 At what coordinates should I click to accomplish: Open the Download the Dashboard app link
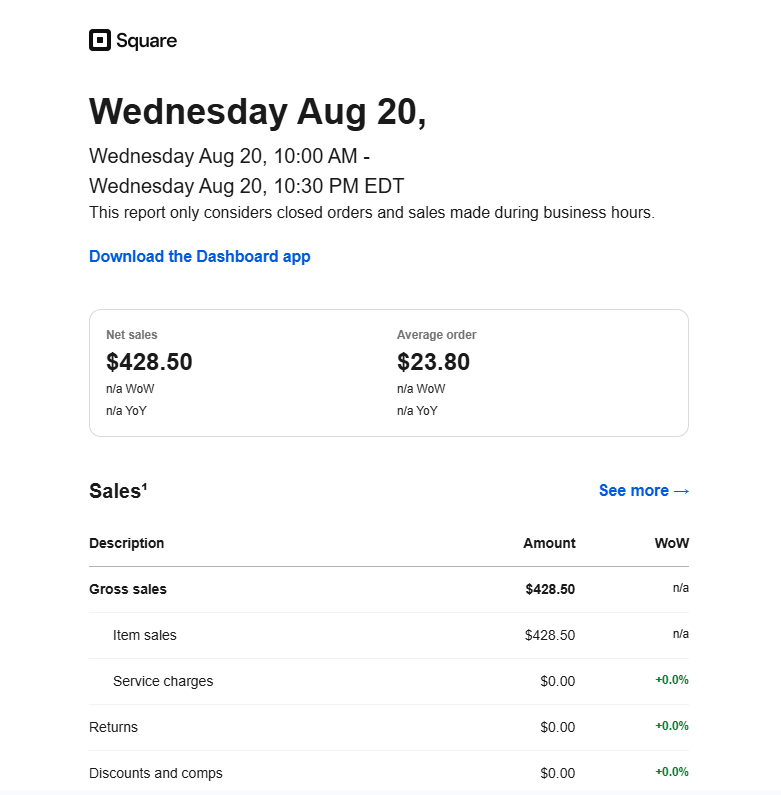pos(199,256)
